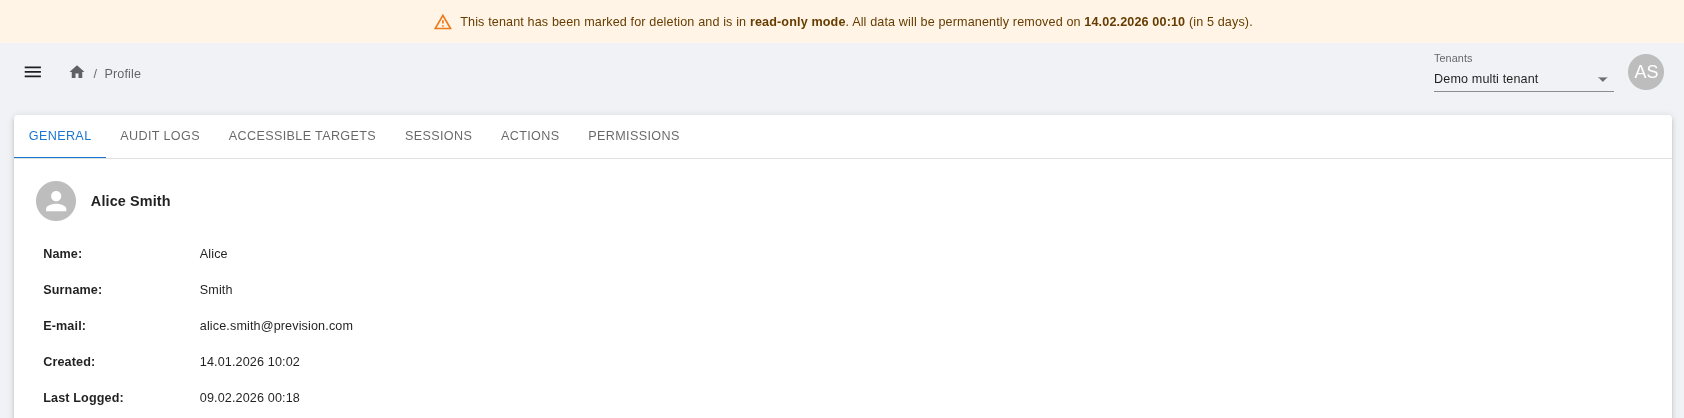
Task: Switch to the Actions tab
Action: [x=530, y=136]
